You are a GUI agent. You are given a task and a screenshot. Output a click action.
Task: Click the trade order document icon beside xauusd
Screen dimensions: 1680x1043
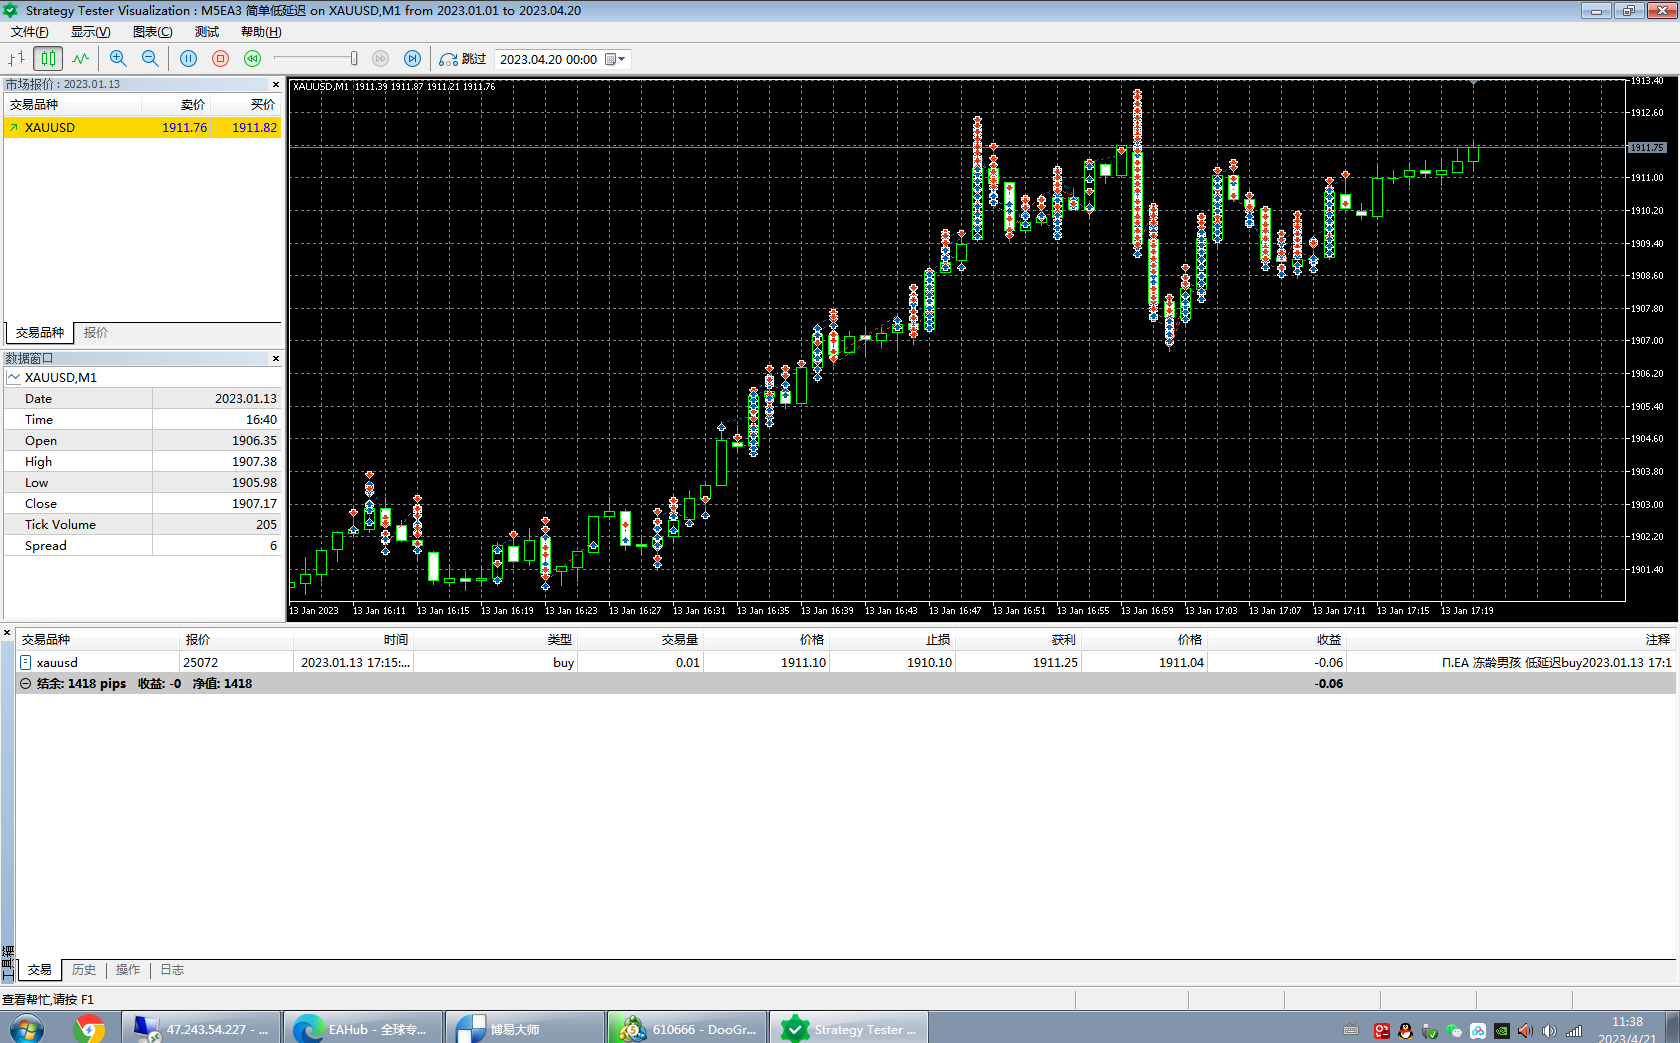(25, 663)
